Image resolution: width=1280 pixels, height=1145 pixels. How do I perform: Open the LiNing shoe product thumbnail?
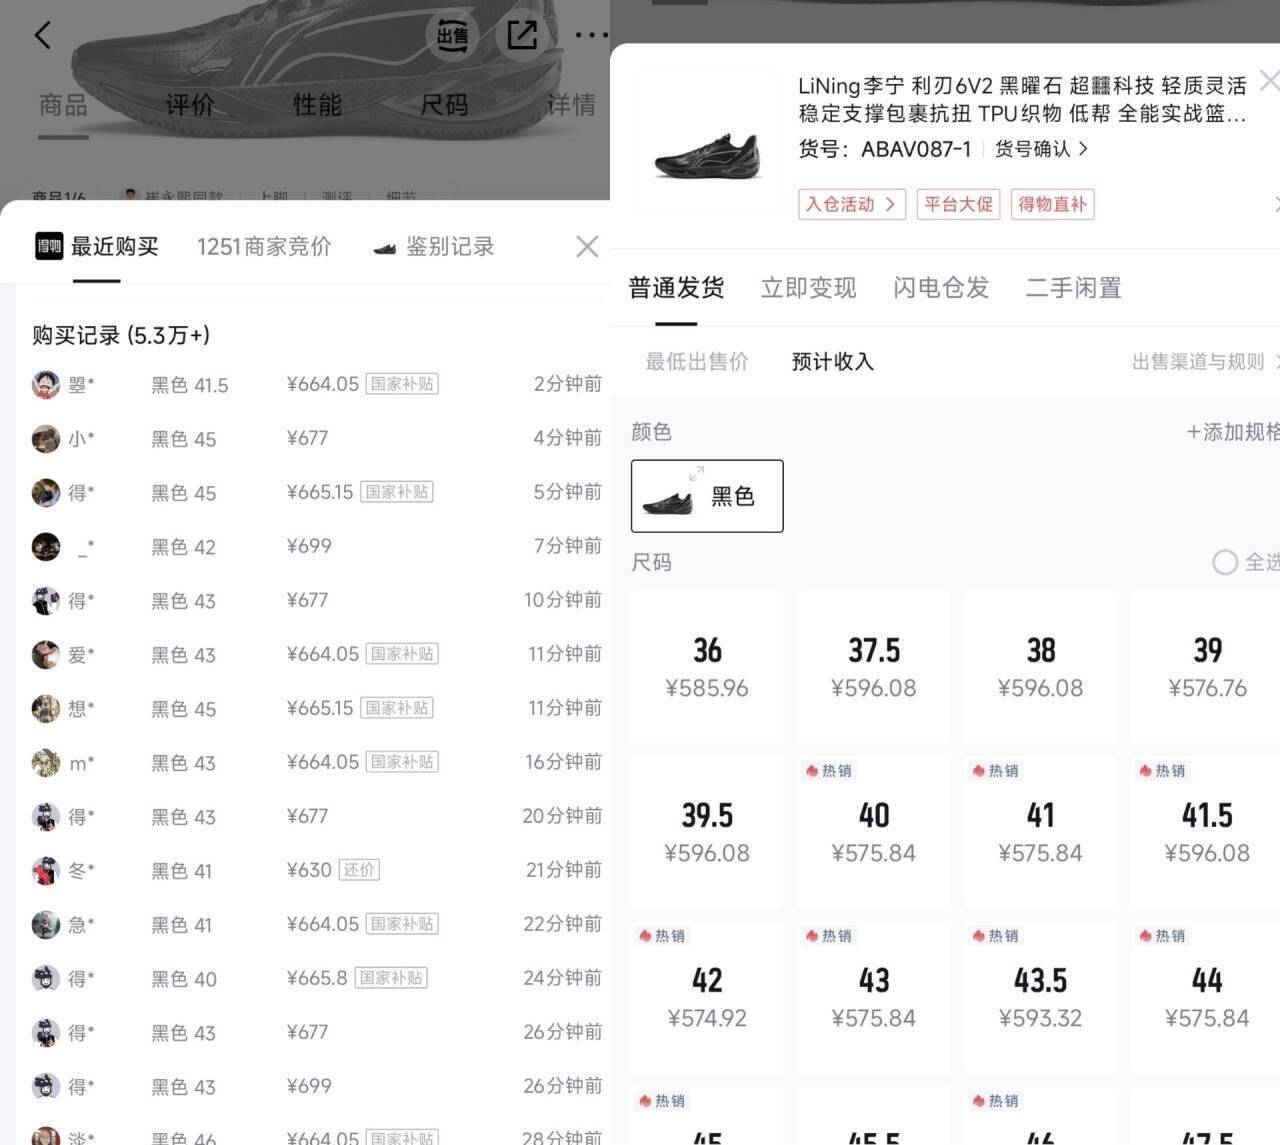(x=708, y=141)
